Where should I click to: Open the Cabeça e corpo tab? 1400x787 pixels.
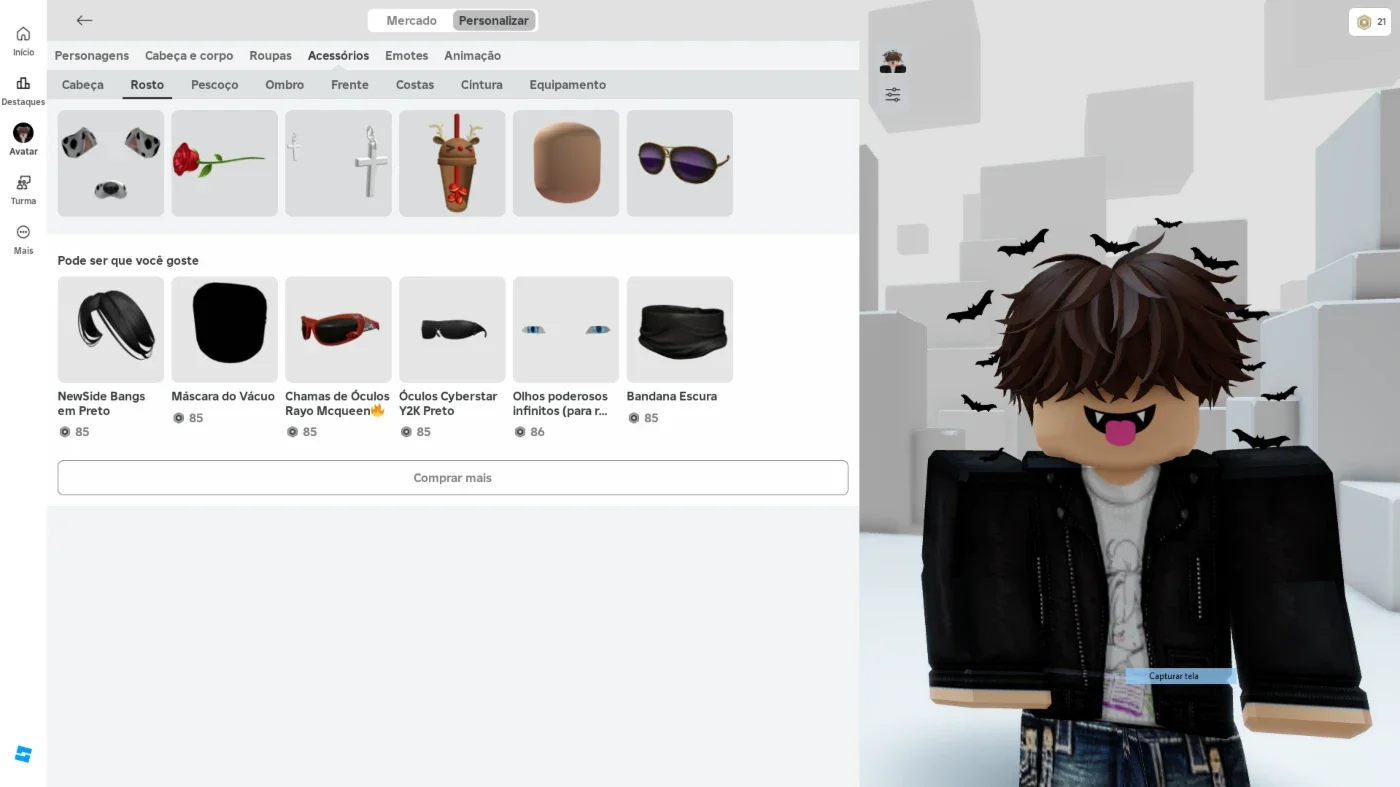click(189, 56)
